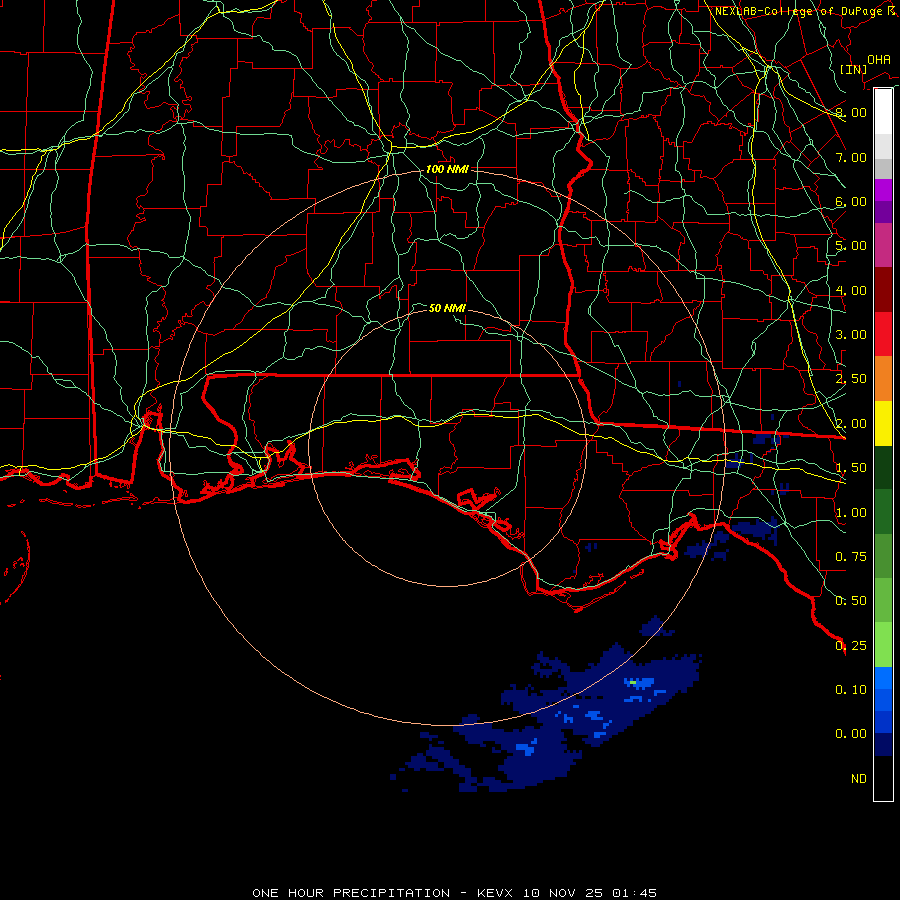The image size is (900, 900).
Task: Select the yellow legend color band
Action: 883,424
